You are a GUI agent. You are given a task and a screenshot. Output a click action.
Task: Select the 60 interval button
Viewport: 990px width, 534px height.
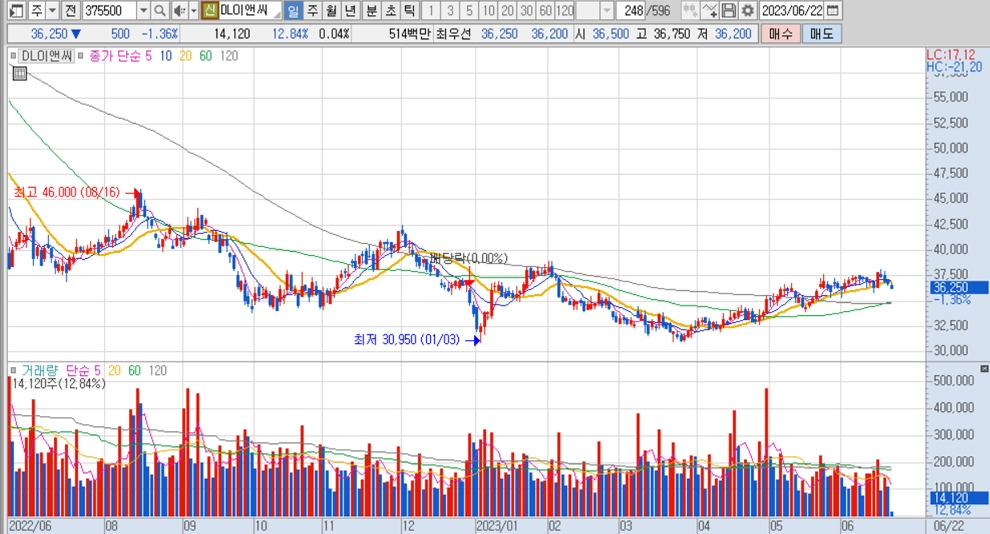pos(546,10)
